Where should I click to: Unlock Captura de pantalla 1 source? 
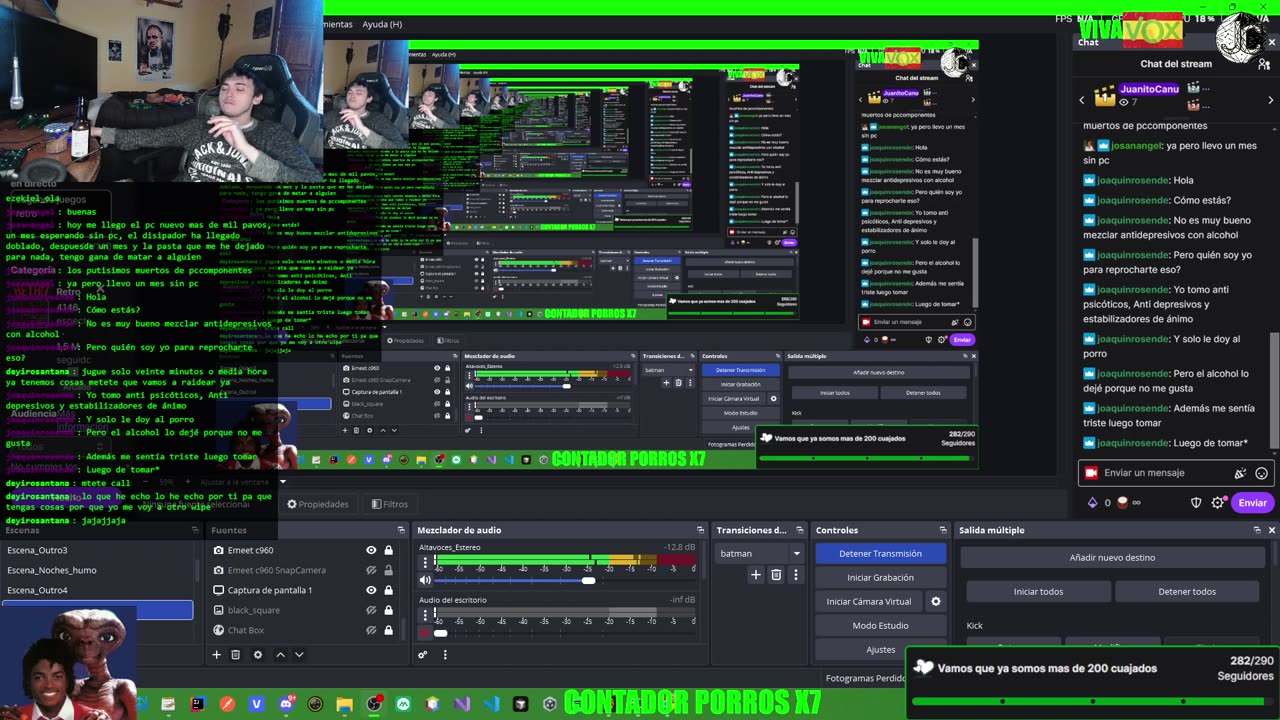[x=388, y=590]
